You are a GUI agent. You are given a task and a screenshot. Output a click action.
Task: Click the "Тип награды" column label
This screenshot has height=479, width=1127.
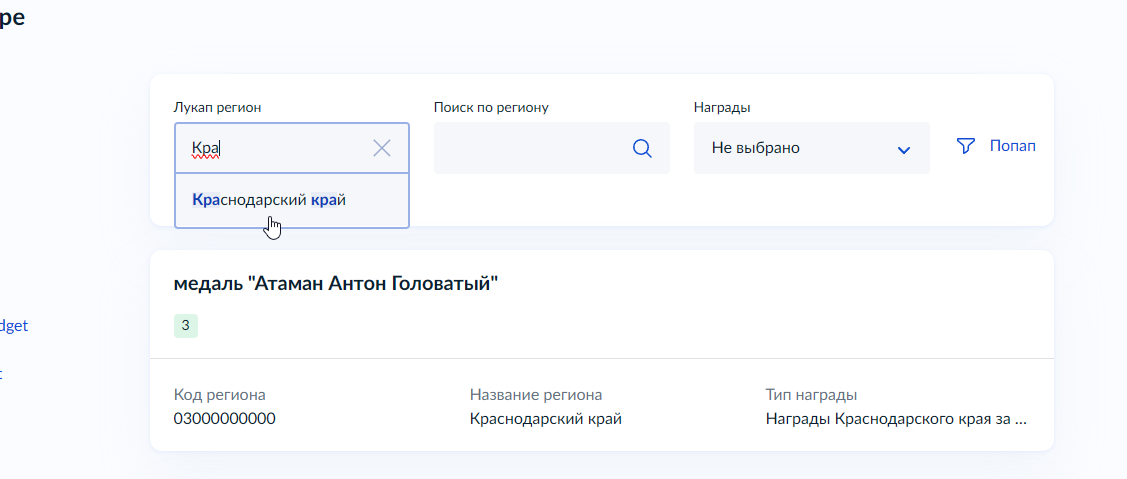pyautogui.click(x=812, y=395)
